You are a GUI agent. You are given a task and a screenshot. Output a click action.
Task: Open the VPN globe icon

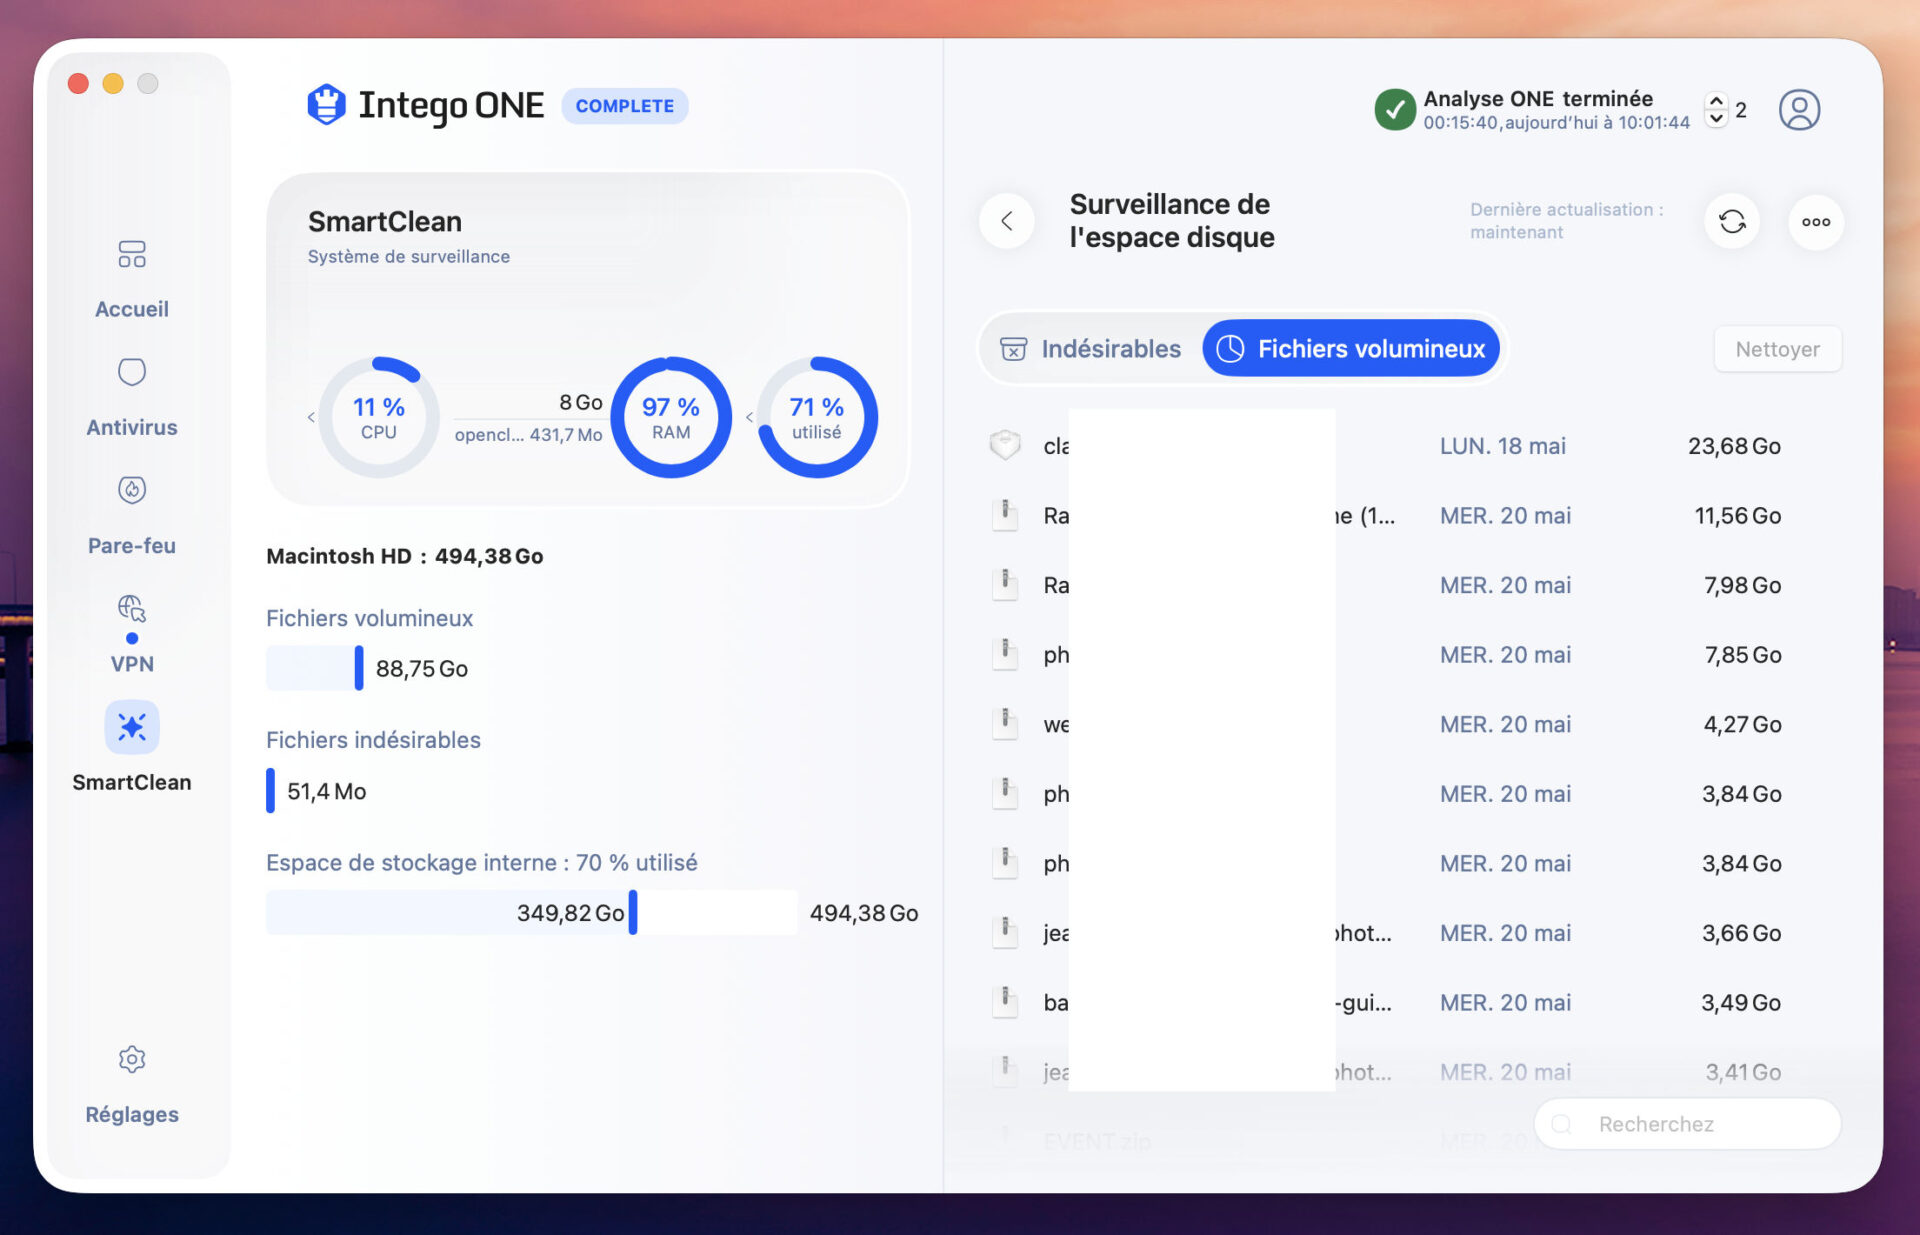click(x=132, y=608)
